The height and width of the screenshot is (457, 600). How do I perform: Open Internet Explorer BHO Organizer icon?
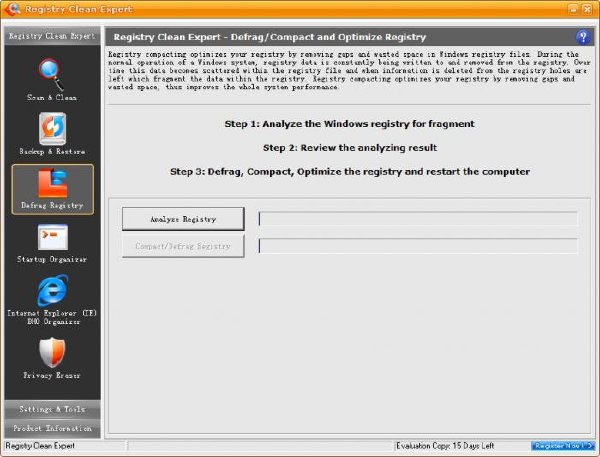[x=52, y=291]
